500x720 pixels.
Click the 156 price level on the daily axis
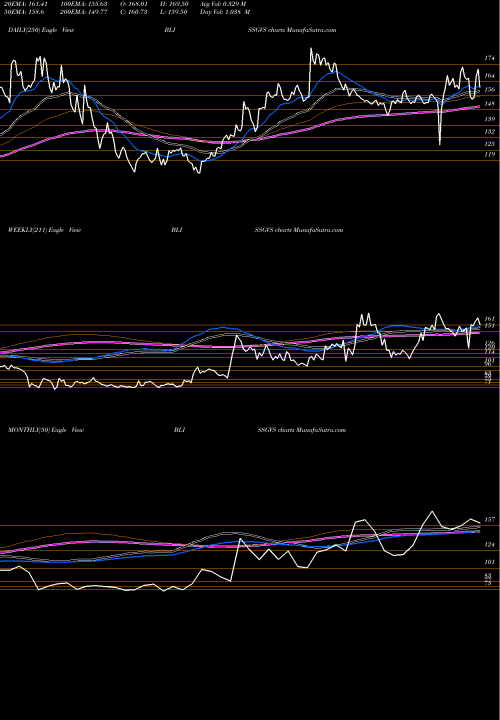[x=489, y=90]
